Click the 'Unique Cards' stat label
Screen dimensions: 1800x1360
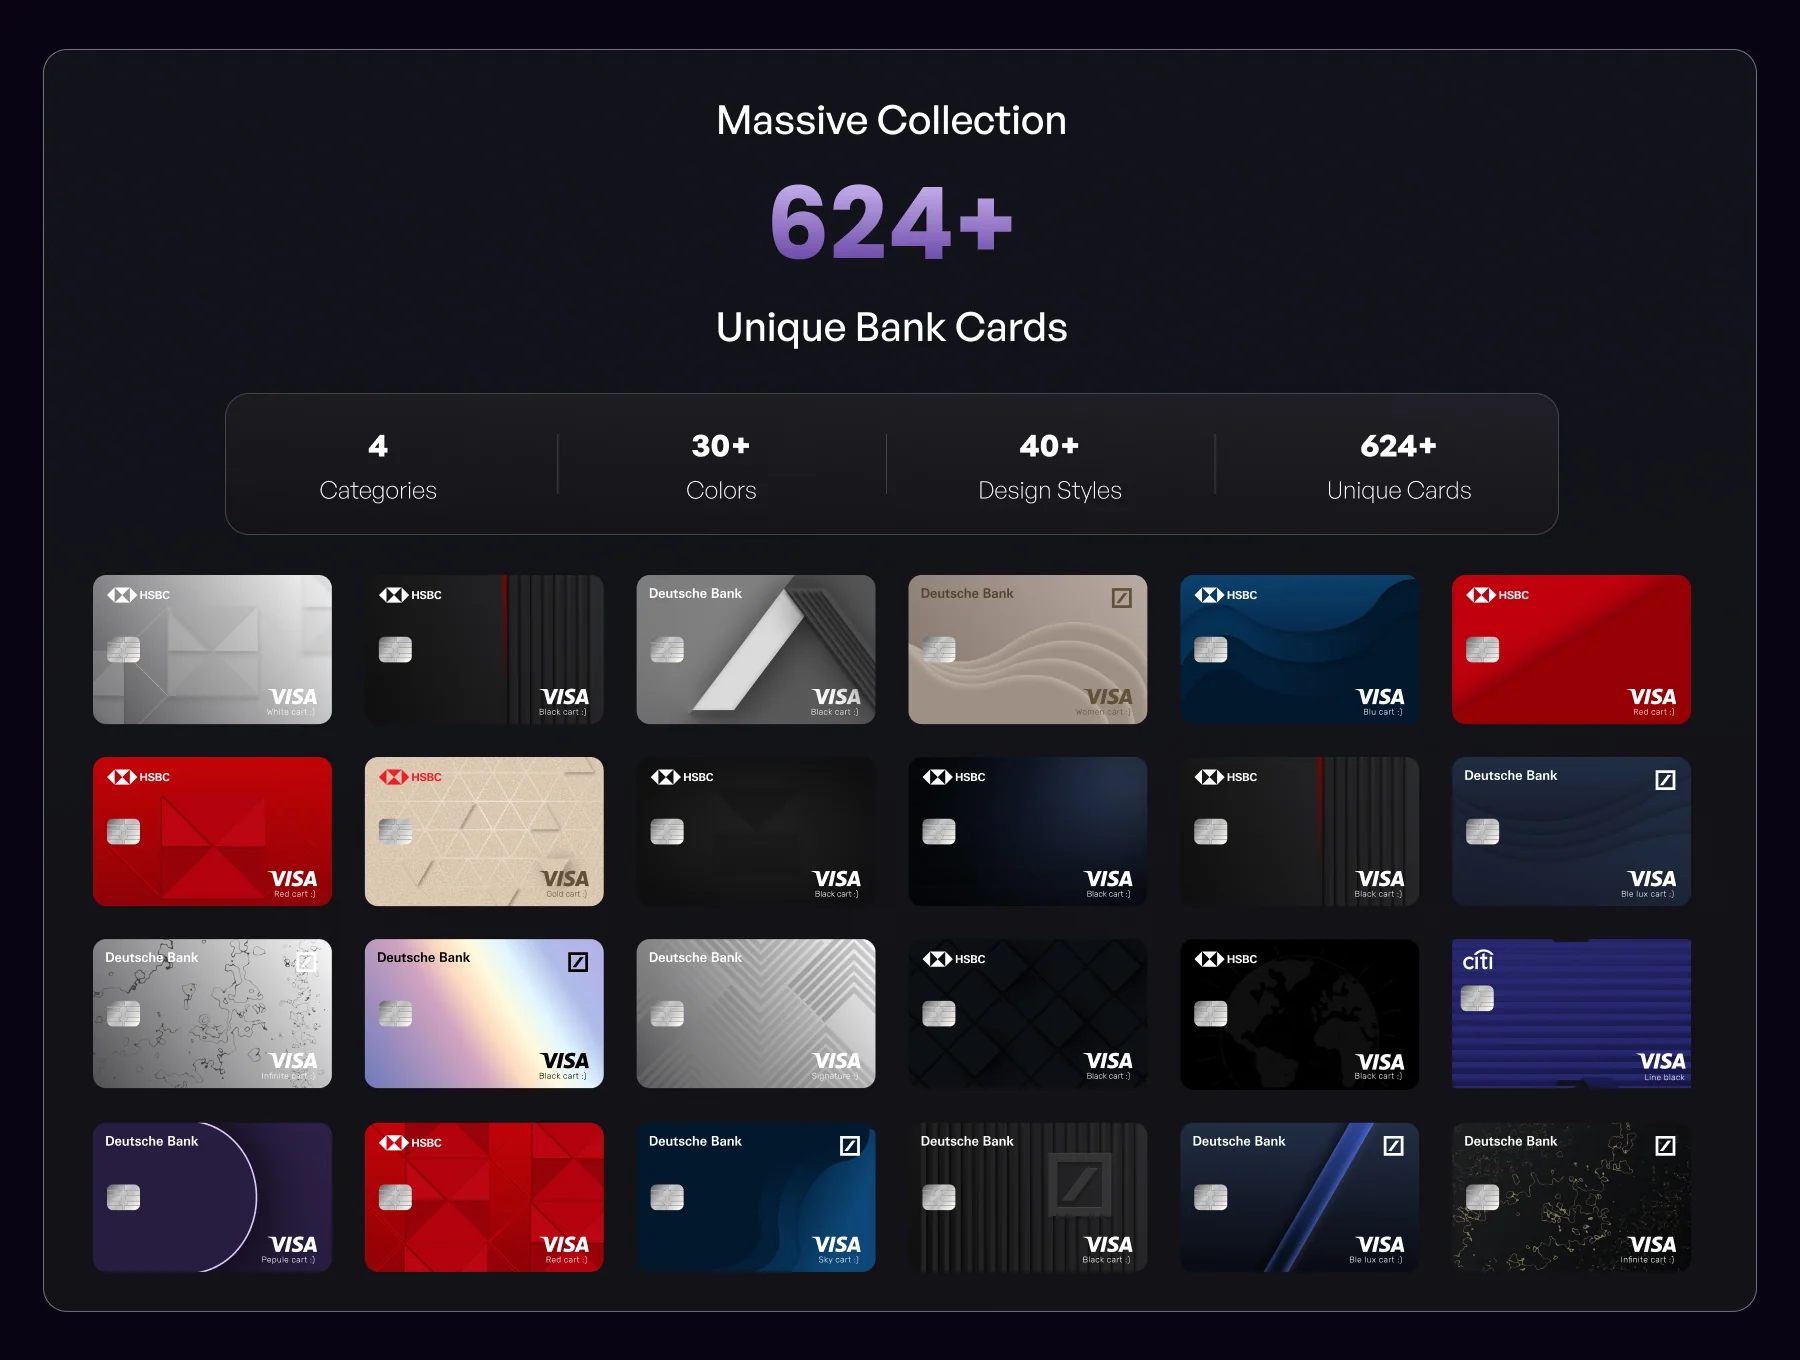[x=1399, y=490]
